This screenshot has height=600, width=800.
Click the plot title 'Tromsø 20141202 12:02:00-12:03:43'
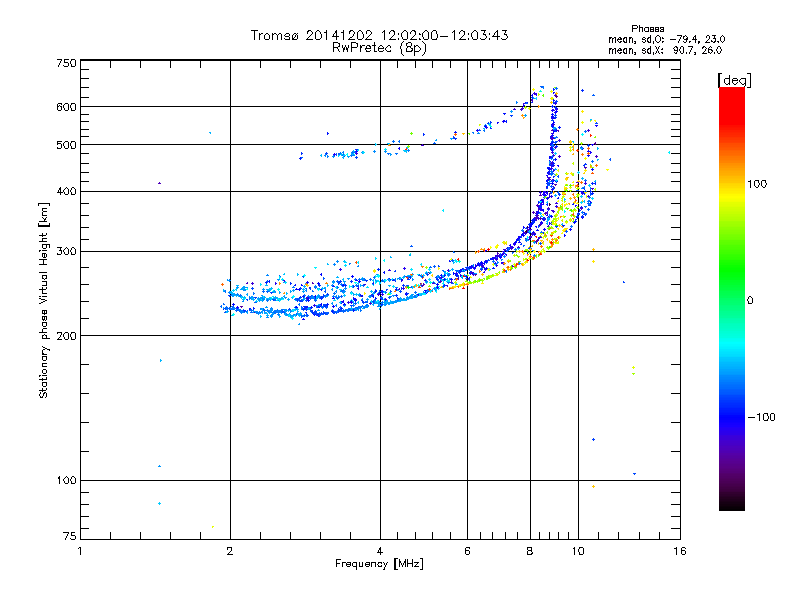click(x=379, y=35)
